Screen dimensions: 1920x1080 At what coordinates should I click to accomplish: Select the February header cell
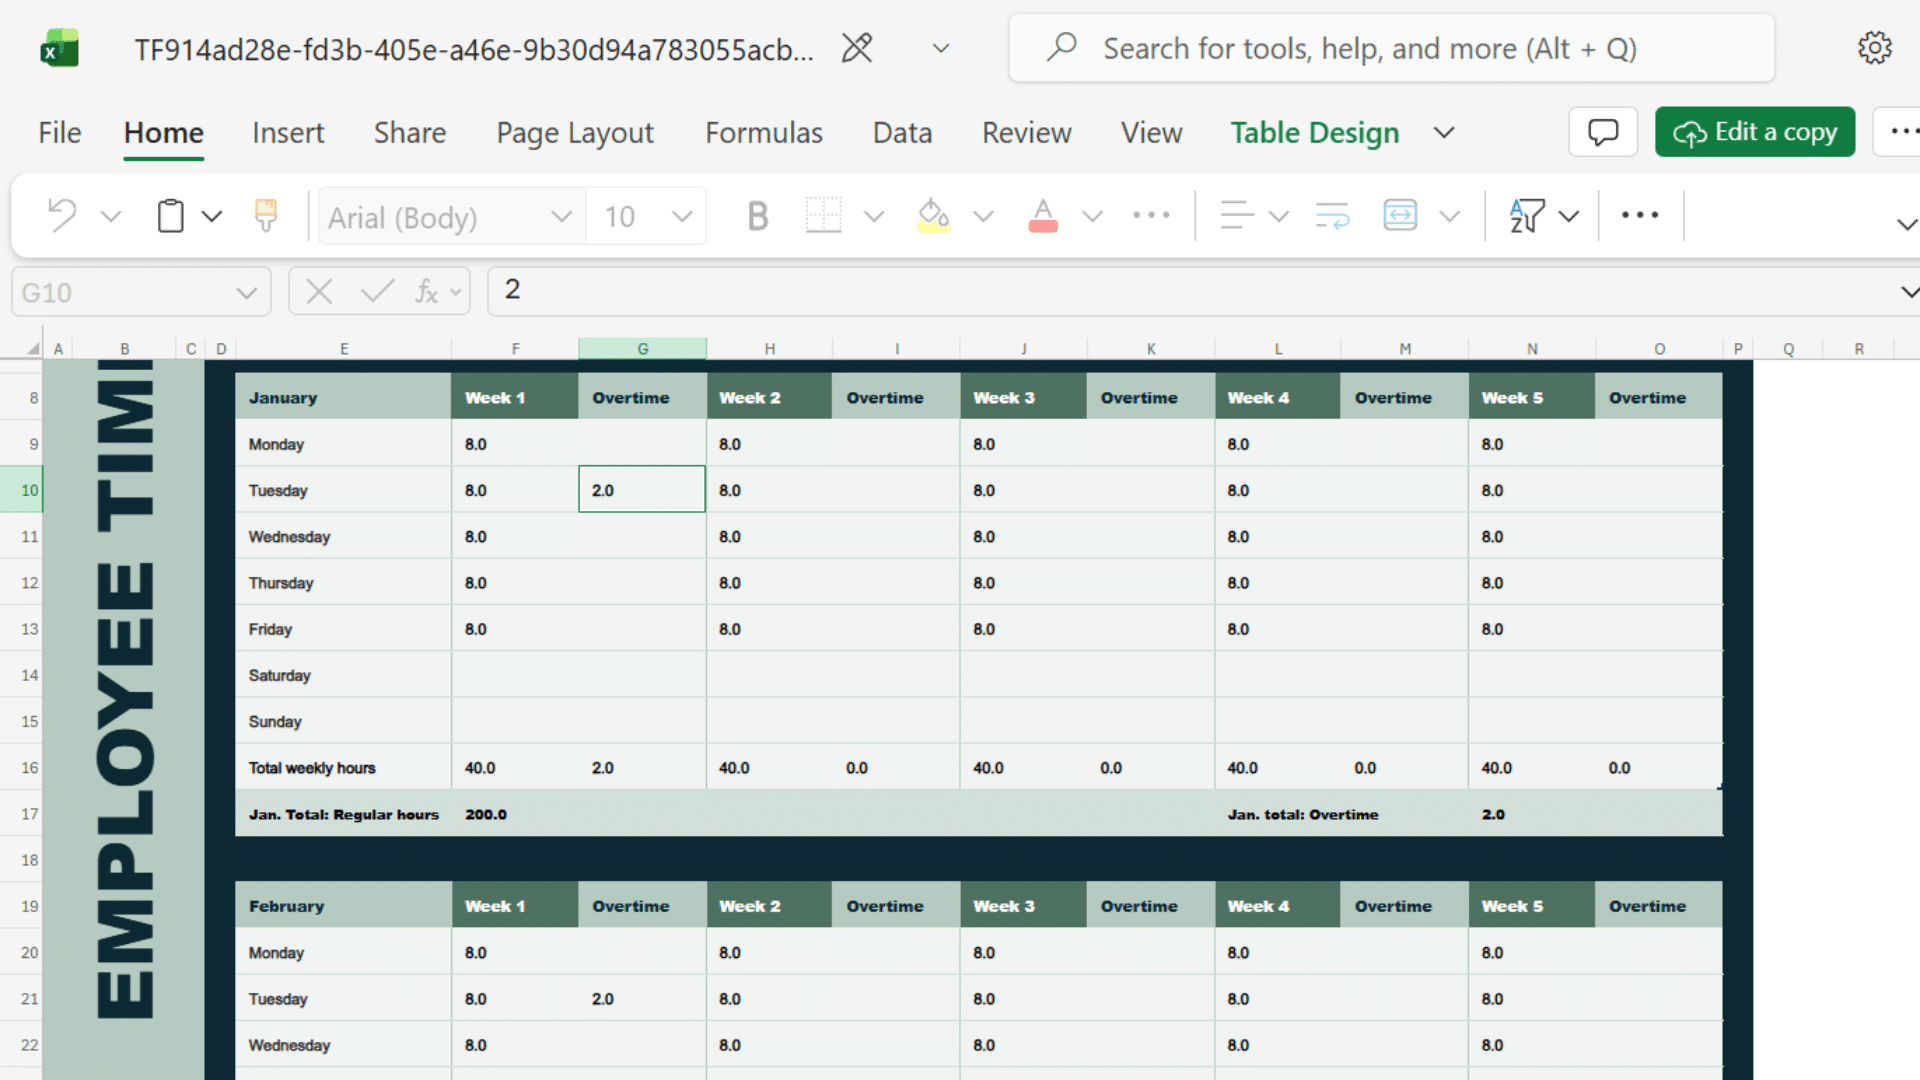pos(343,906)
